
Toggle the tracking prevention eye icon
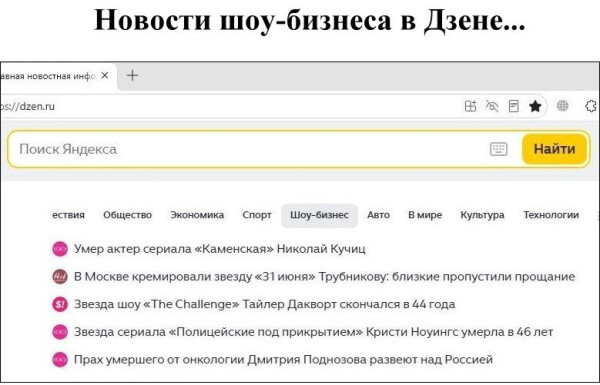pyautogui.click(x=492, y=106)
